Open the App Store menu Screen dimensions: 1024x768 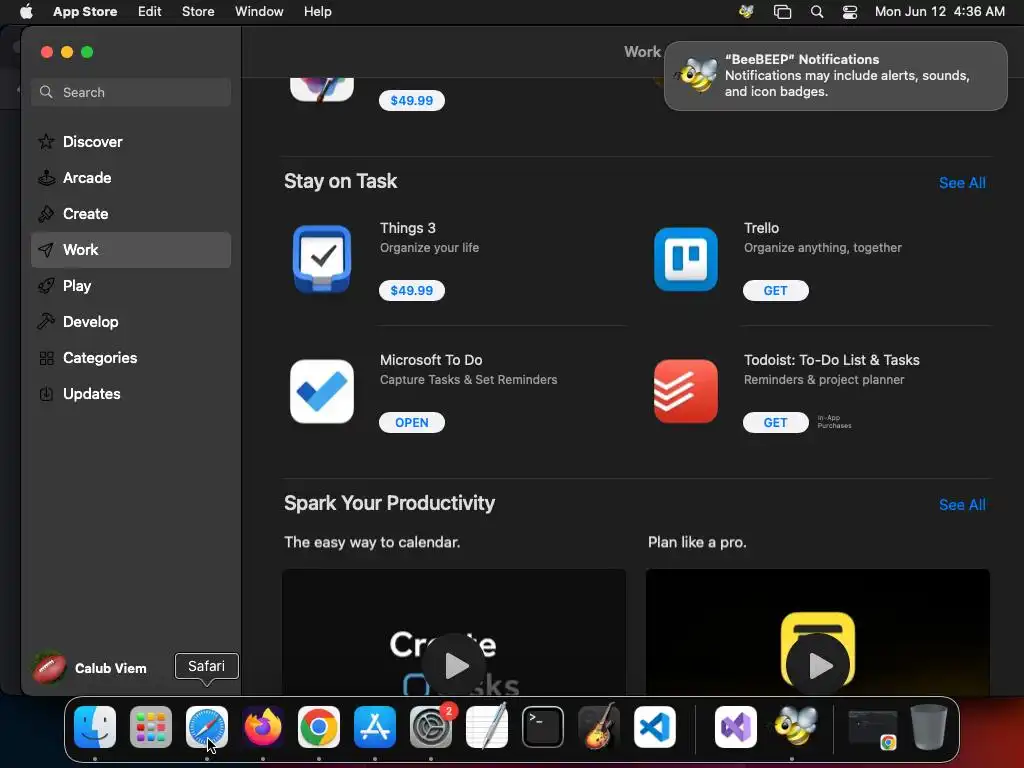(85, 12)
